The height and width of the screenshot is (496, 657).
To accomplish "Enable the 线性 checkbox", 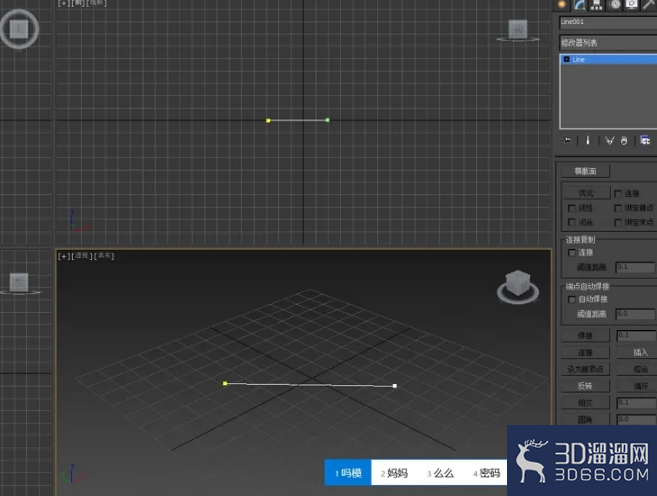I will coord(572,208).
